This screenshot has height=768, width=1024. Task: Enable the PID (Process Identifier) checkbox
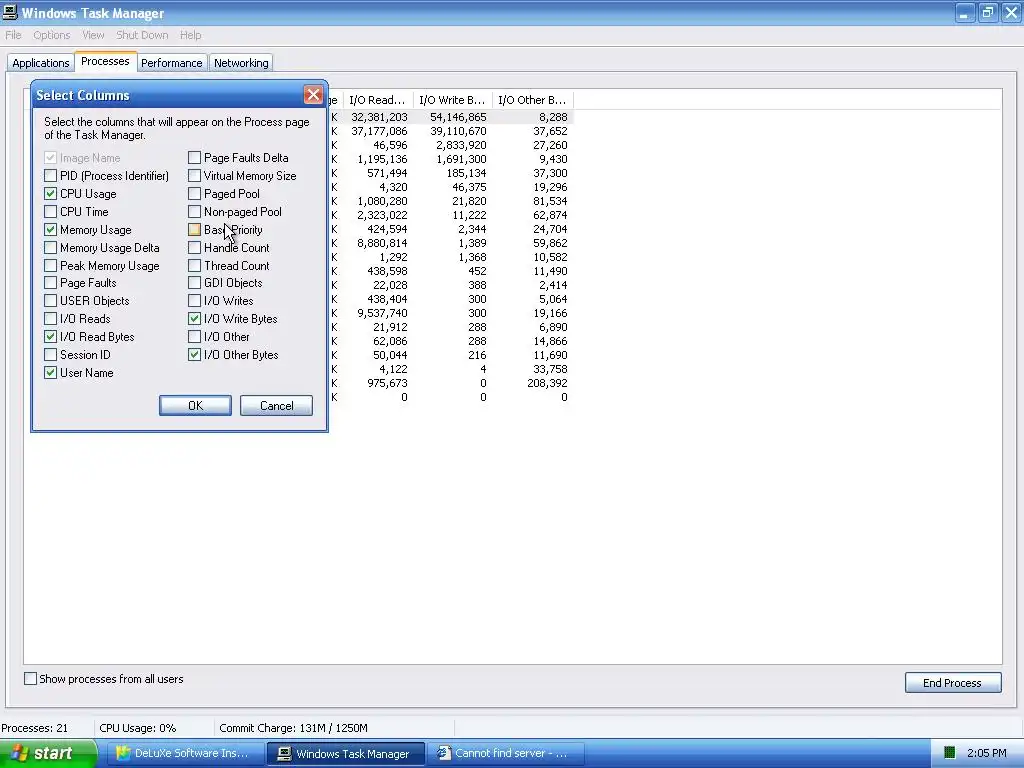(x=50, y=176)
